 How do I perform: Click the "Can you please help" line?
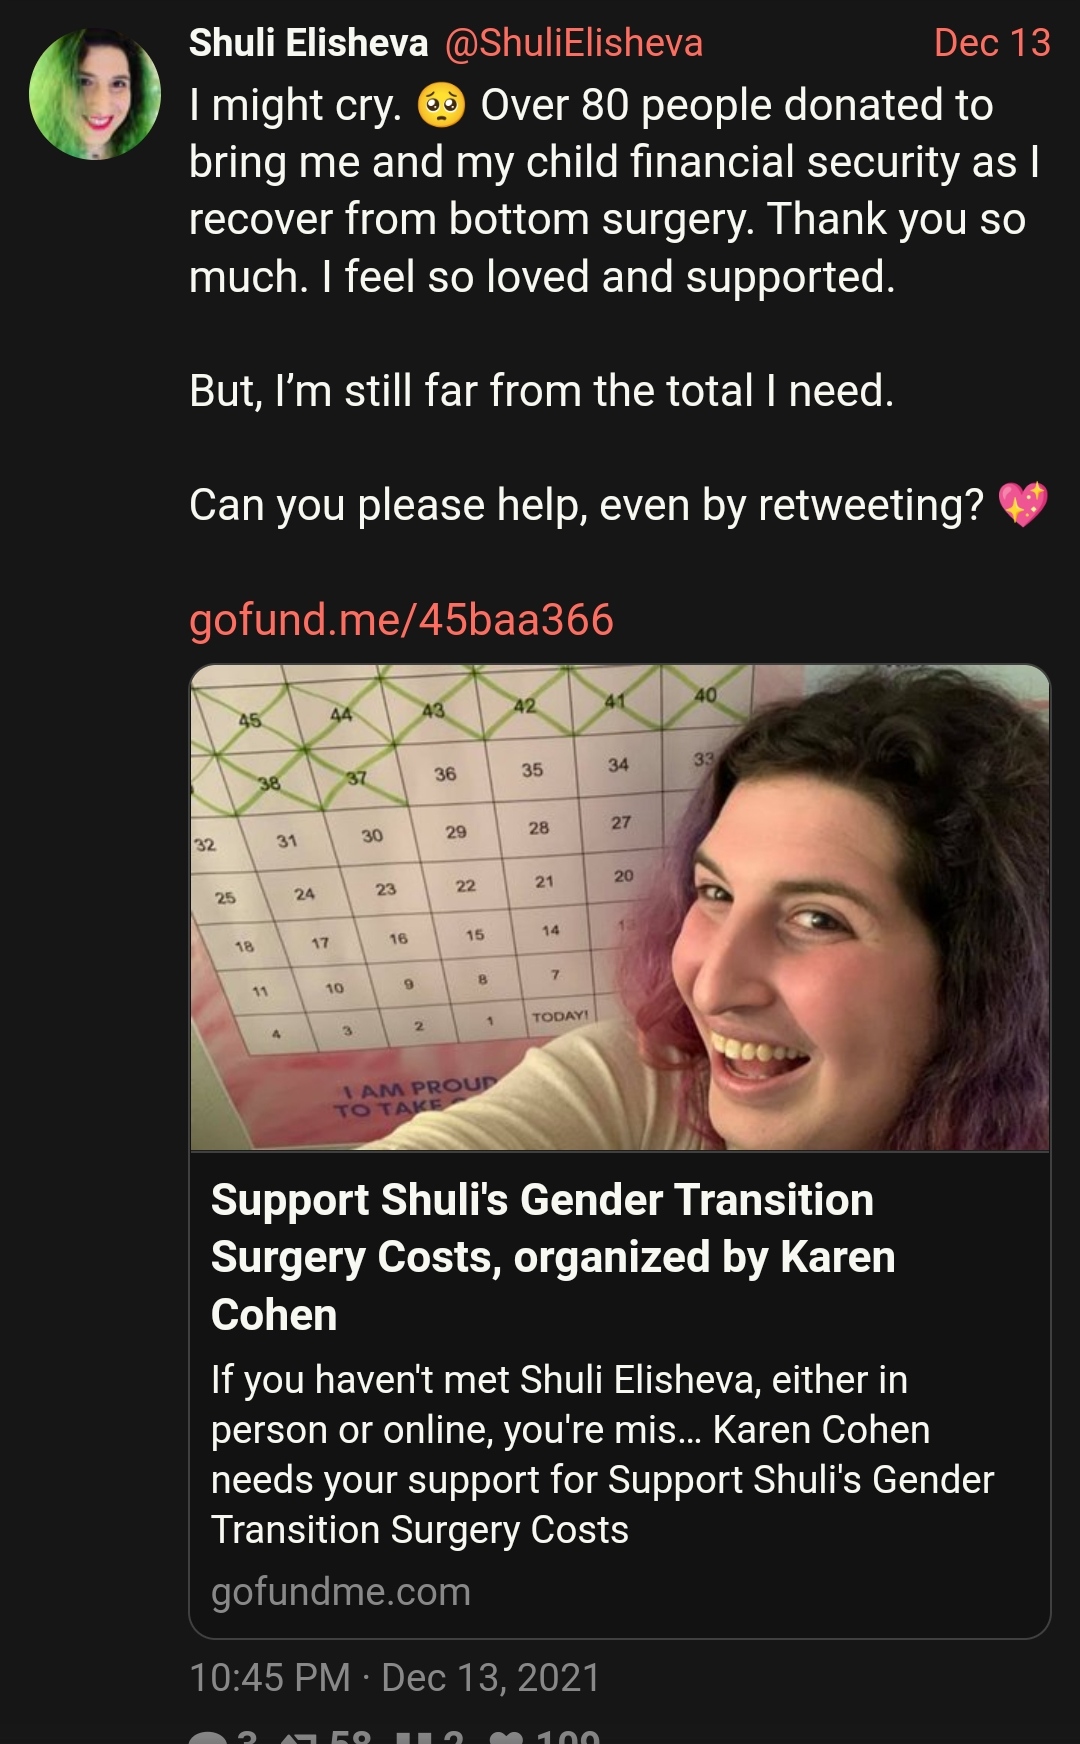click(586, 505)
